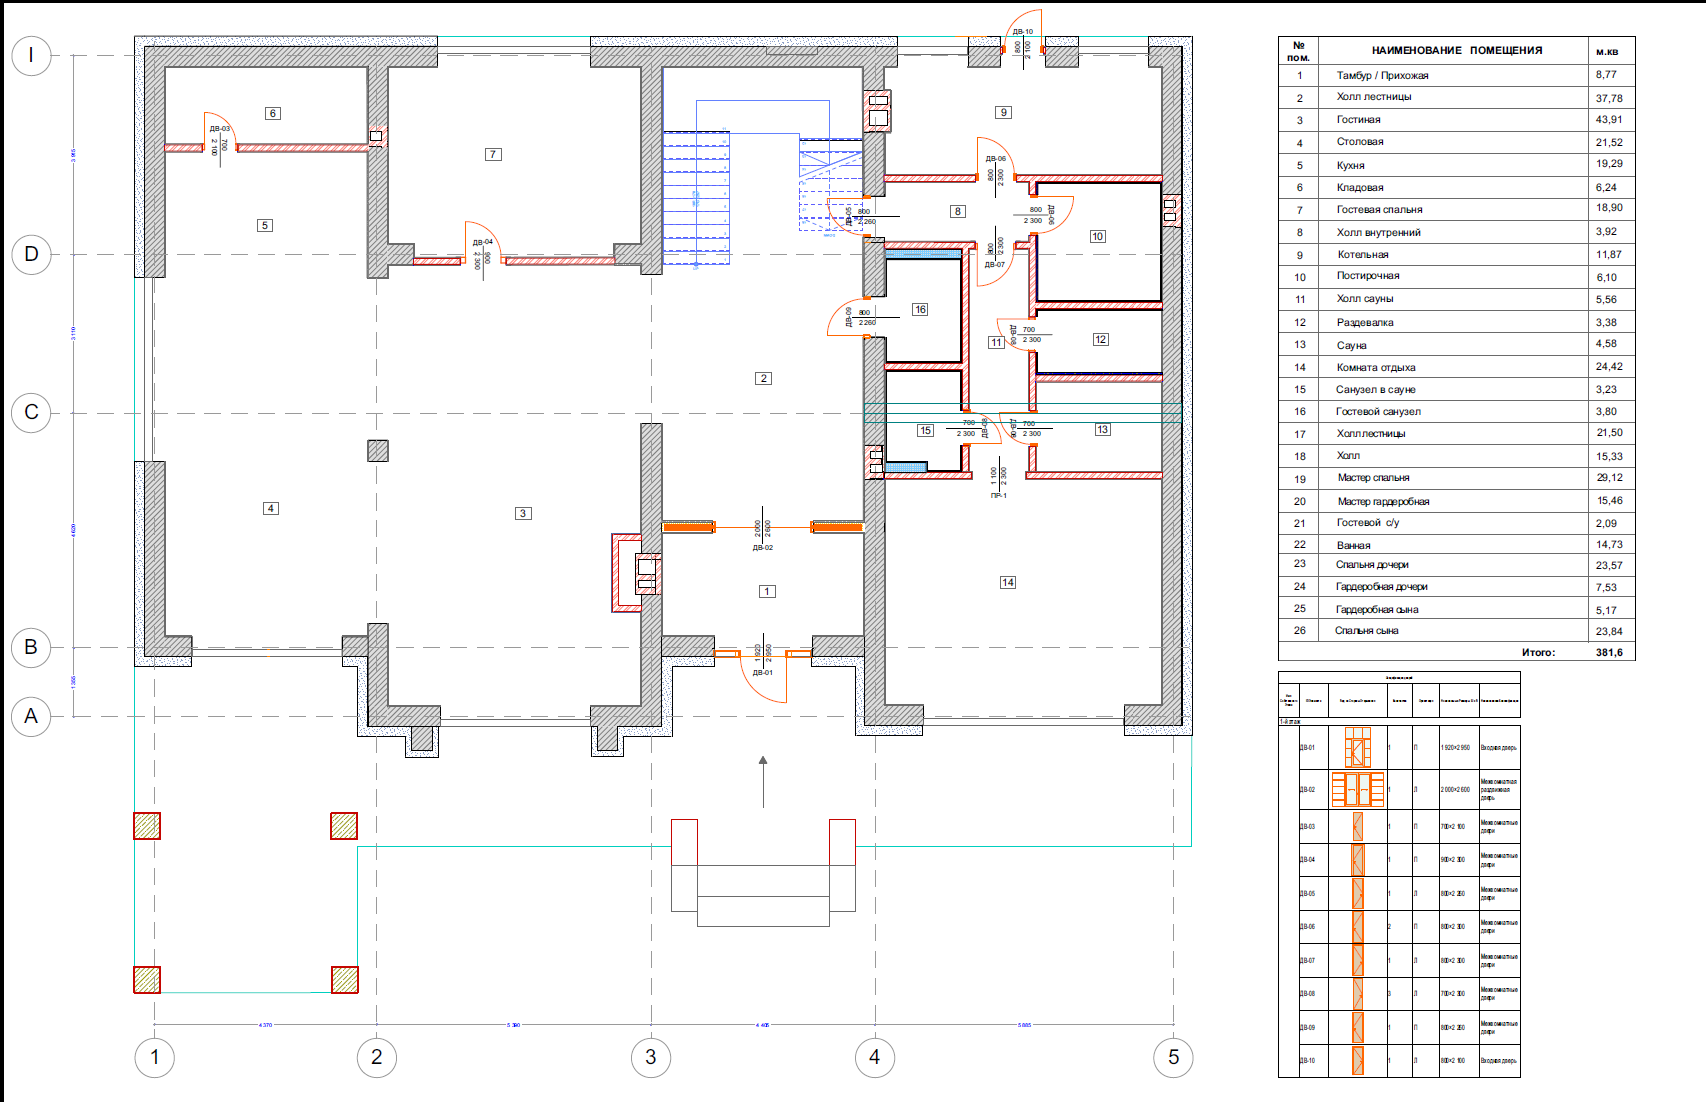The image size is (1706, 1102).
Task: Click area value 29,12 in the table
Action: [1610, 477]
